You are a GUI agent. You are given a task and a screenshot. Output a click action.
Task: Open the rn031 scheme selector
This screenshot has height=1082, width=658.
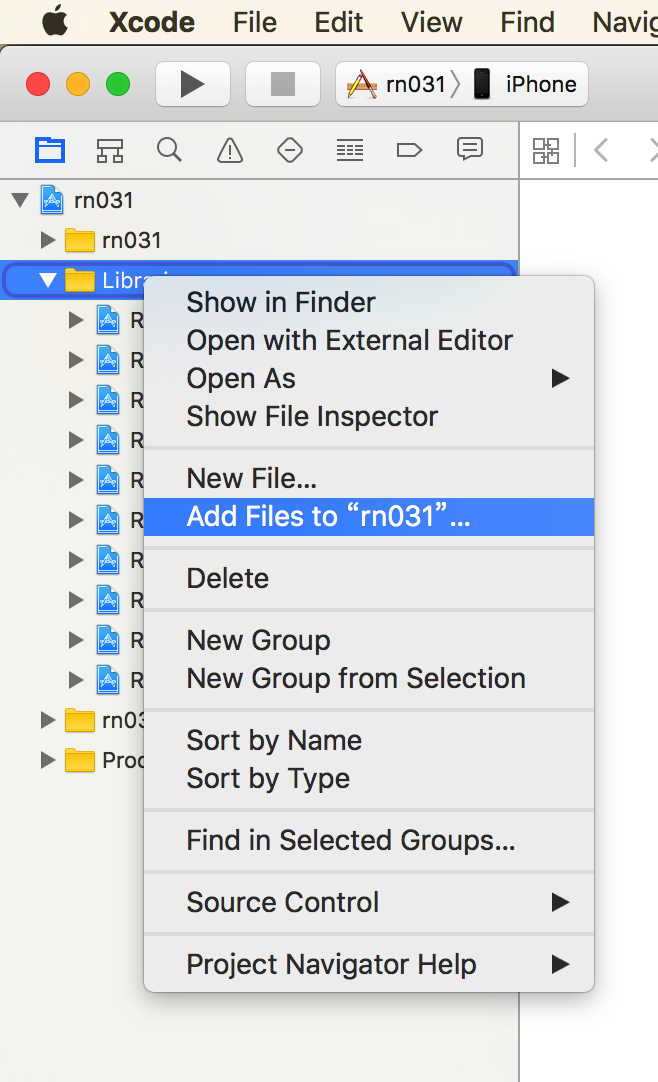point(400,84)
